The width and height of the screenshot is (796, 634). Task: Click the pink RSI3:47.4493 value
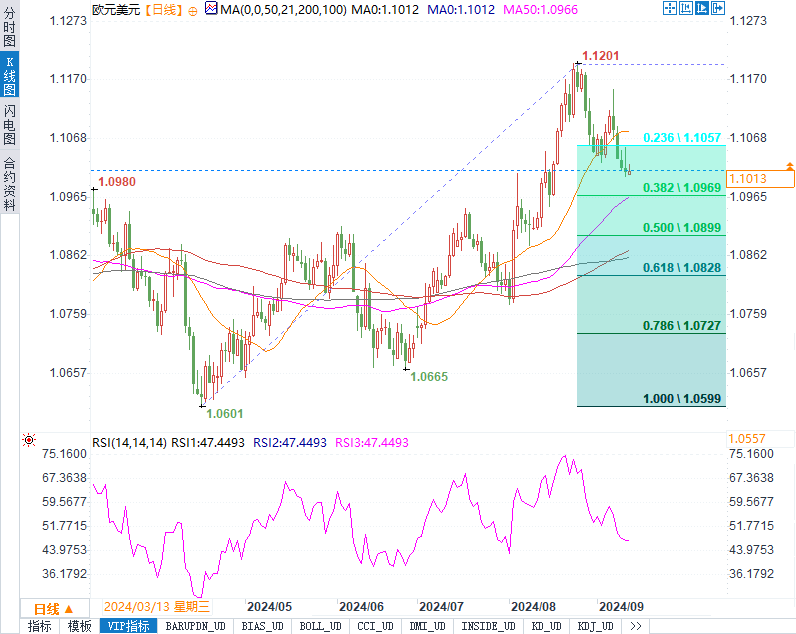372,443
